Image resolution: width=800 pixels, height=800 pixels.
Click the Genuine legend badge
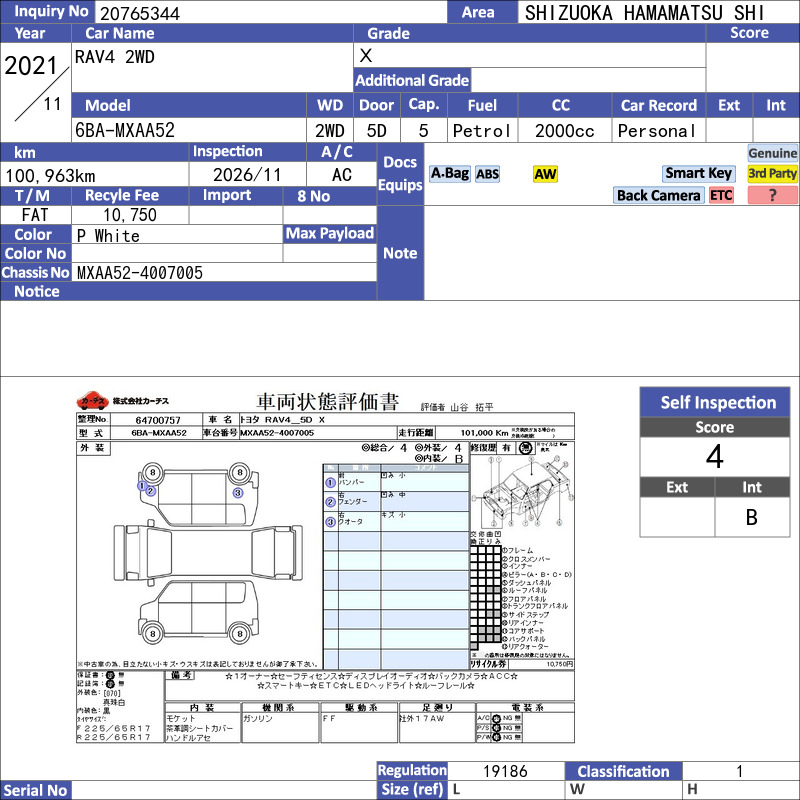[772, 153]
